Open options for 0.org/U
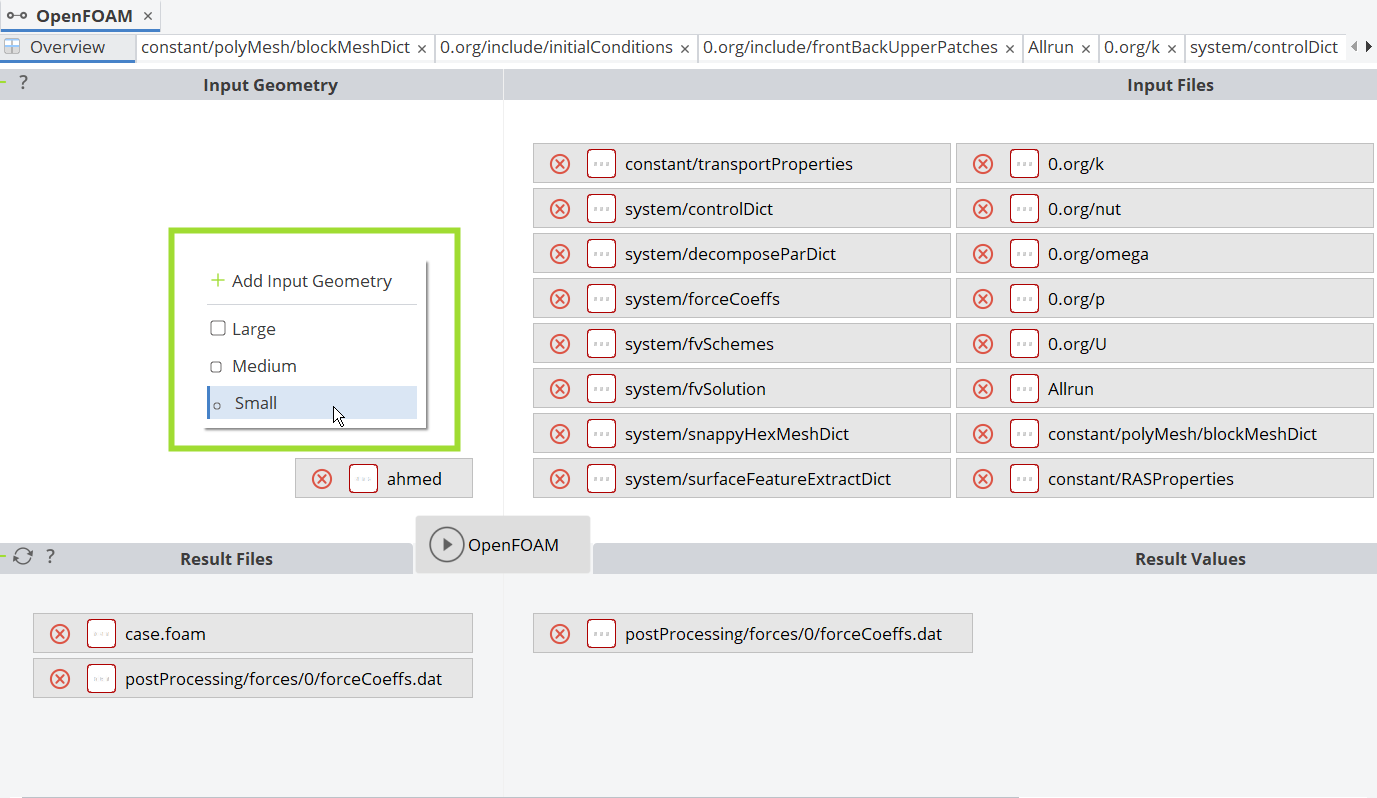The image size is (1377, 798). (x=1024, y=344)
